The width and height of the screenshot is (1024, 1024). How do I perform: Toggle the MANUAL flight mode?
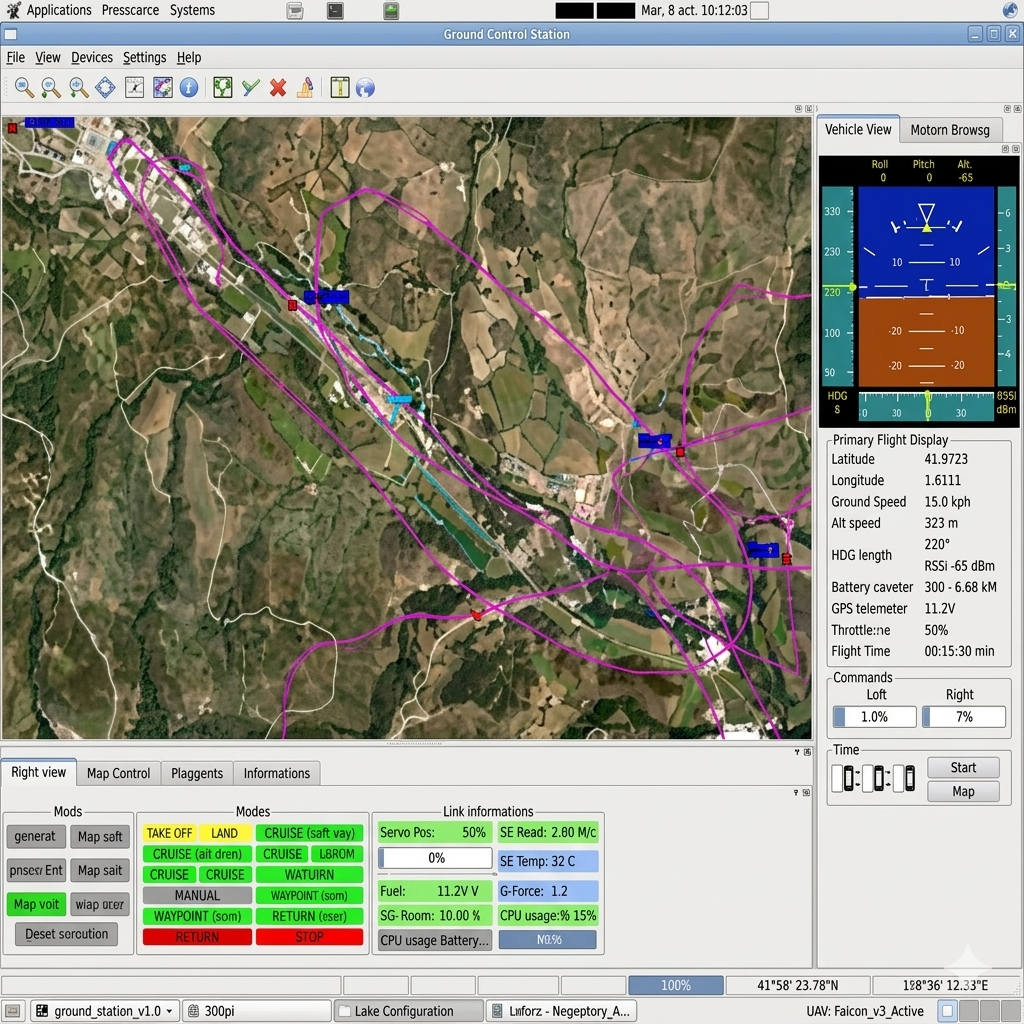[x=197, y=896]
